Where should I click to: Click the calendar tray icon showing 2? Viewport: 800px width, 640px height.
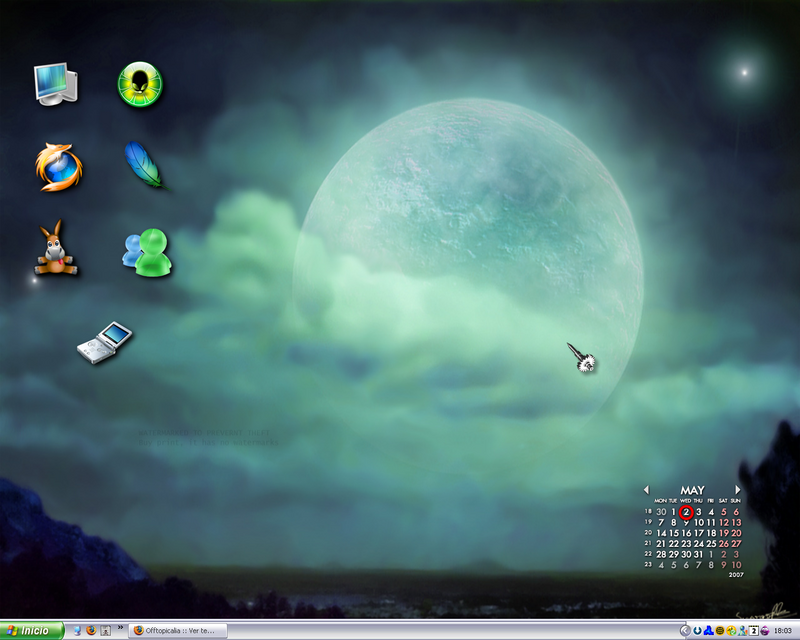coord(754,631)
